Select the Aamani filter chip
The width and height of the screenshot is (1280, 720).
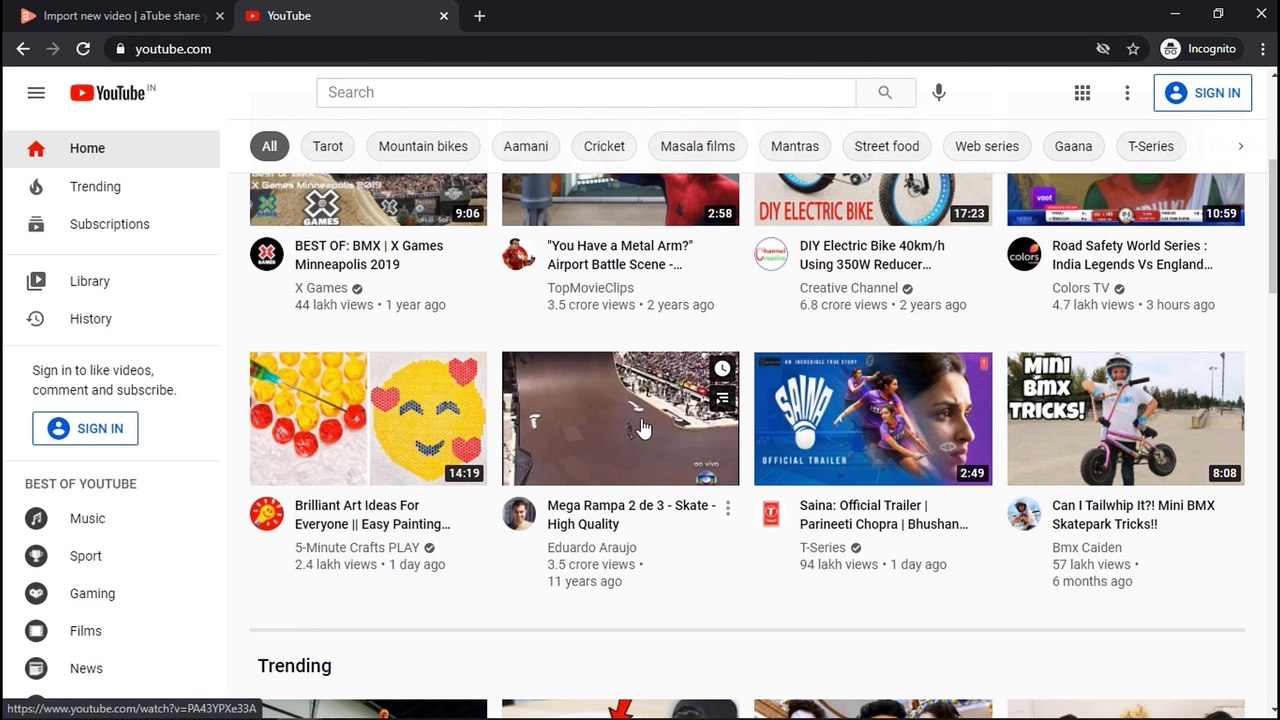tap(526, 146)
